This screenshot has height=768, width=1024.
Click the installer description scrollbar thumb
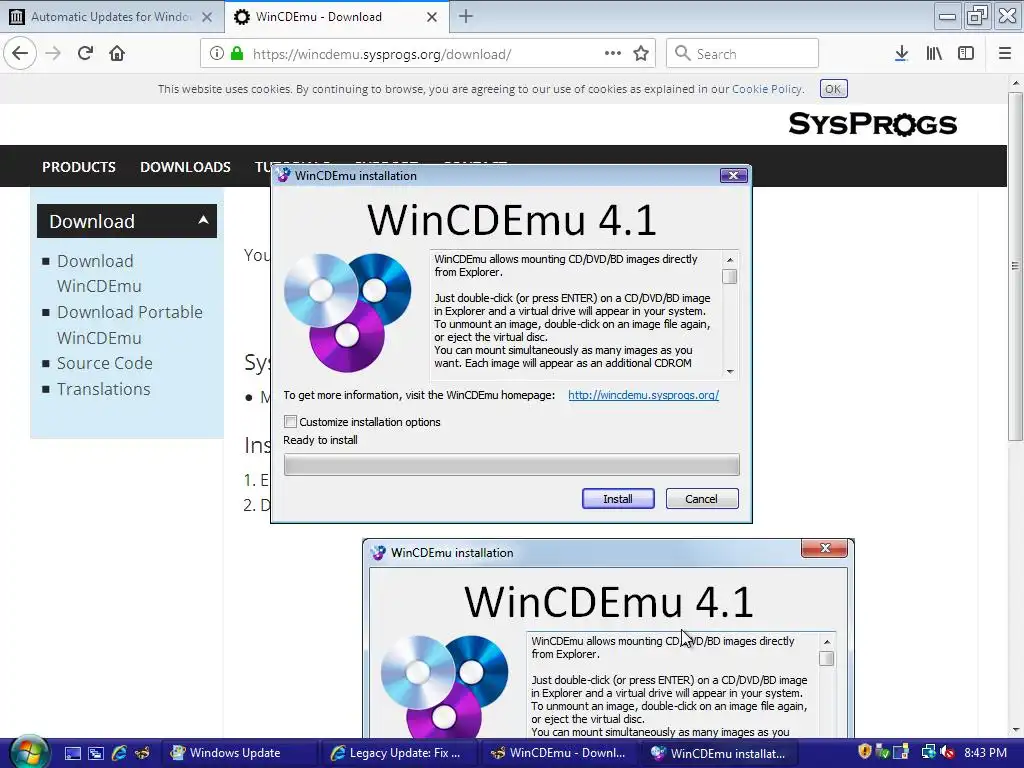pyautogui.click(x=729, y=276)
